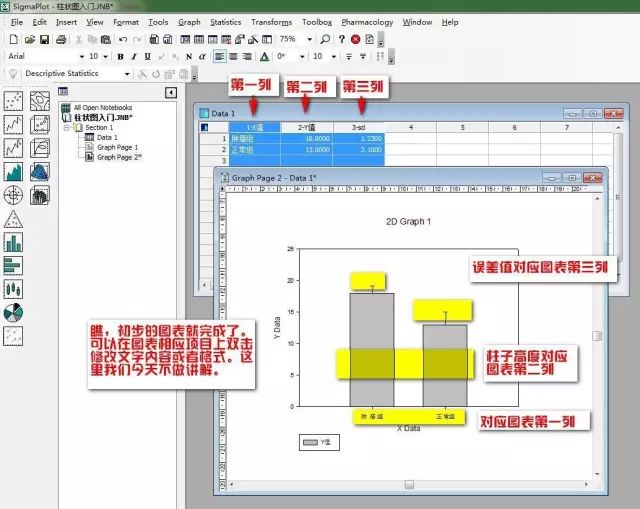Image resolution: width=640 pixels, height=509 pixels.
Task: Open the Arial font dropdown
Action: click(x=82, y=56)
